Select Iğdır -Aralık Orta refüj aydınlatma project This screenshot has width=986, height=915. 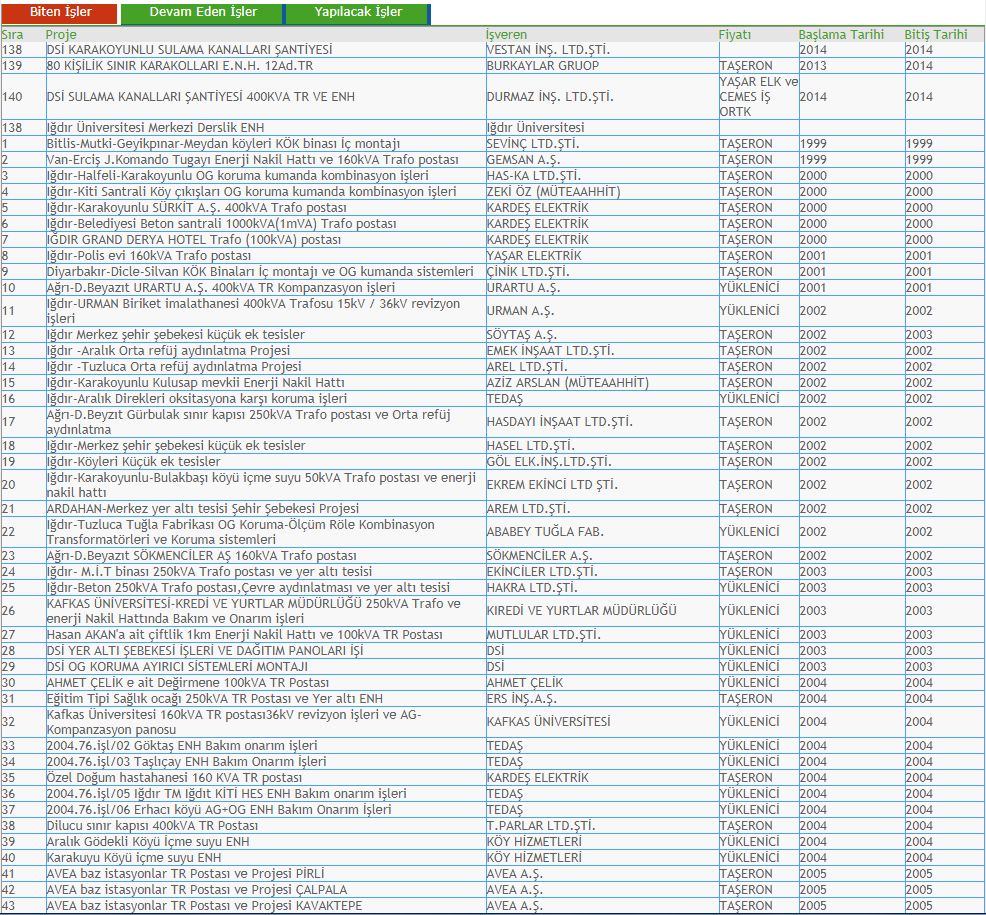click(x=266, y=351)
